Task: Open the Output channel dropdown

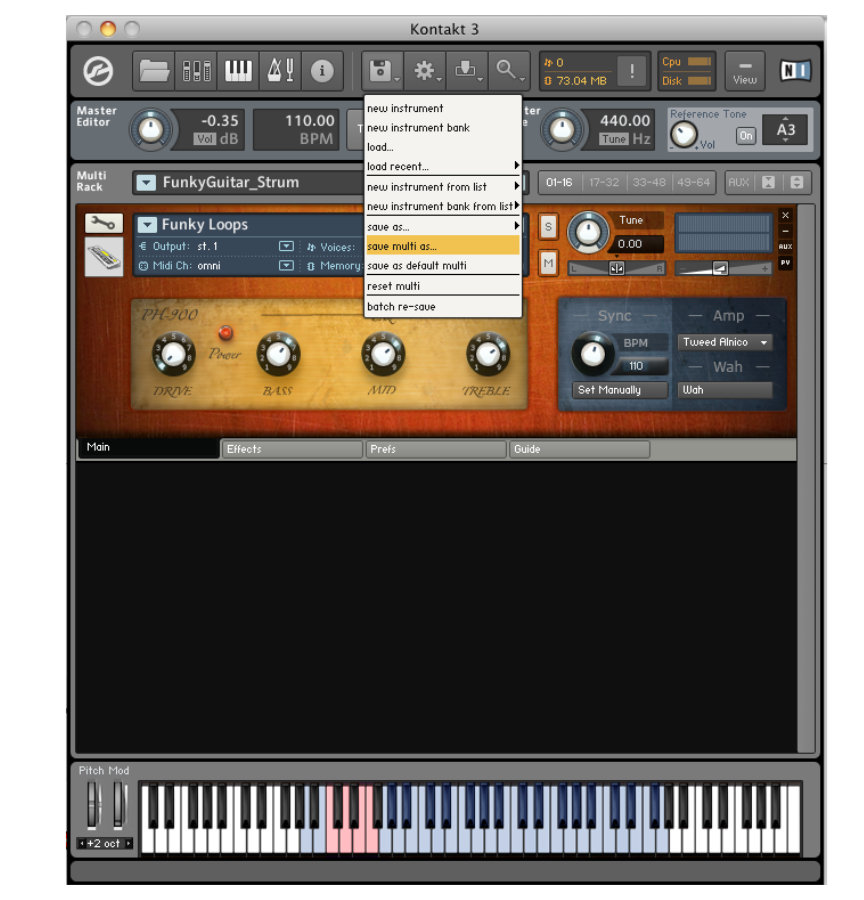Action: (x=286, y=246)
